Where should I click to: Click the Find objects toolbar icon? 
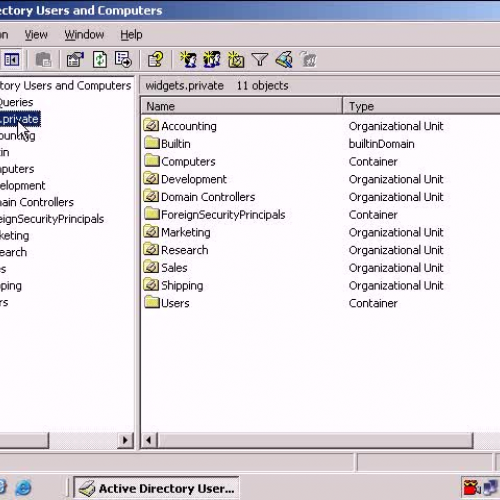(x=284, y=60)
